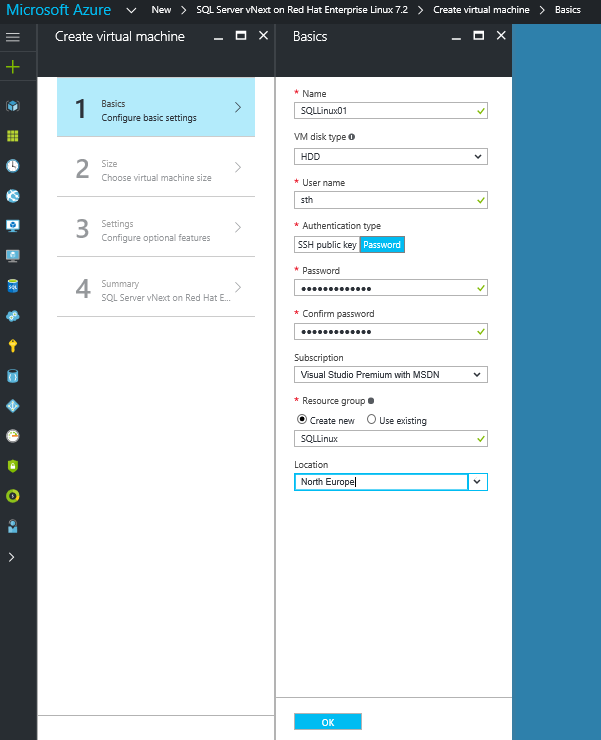The width and height of the screenshot is (601, 740).
Task: Open the Monitor gauge icon in sidebar
Action: (x=13, y=436)
